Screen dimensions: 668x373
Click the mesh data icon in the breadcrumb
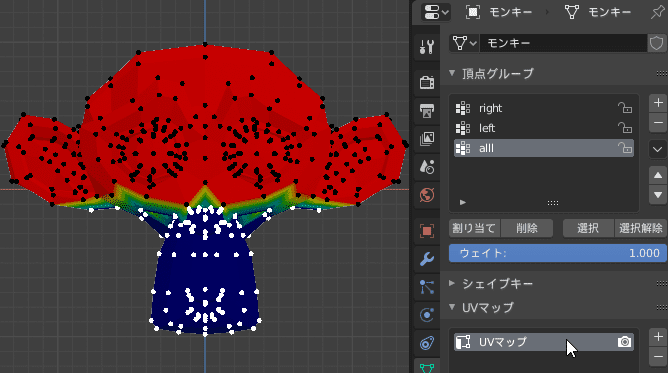[572, 12]
